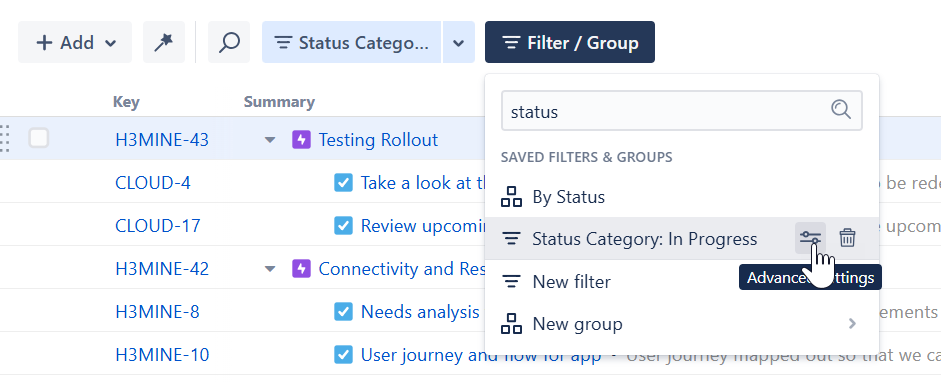Click task type icon on H3MINE-10 row
Image resolution: width=941 pixels, height=382 pixels.
[x=343, y=355]
